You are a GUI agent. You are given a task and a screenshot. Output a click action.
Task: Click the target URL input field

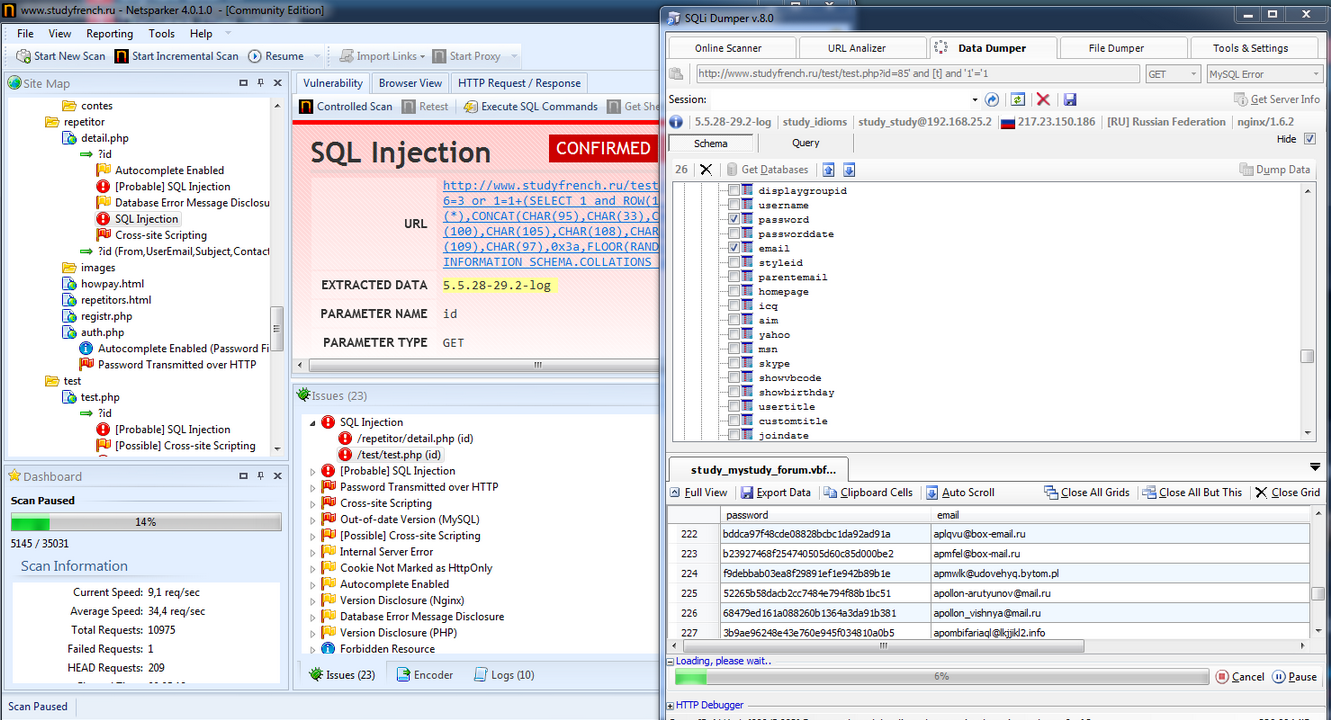pos(917,74)
